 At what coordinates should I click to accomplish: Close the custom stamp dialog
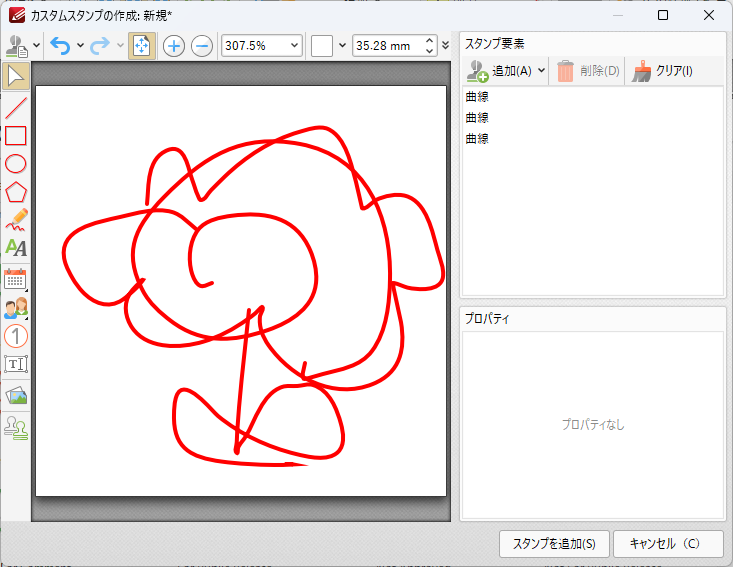click(709, 15)
